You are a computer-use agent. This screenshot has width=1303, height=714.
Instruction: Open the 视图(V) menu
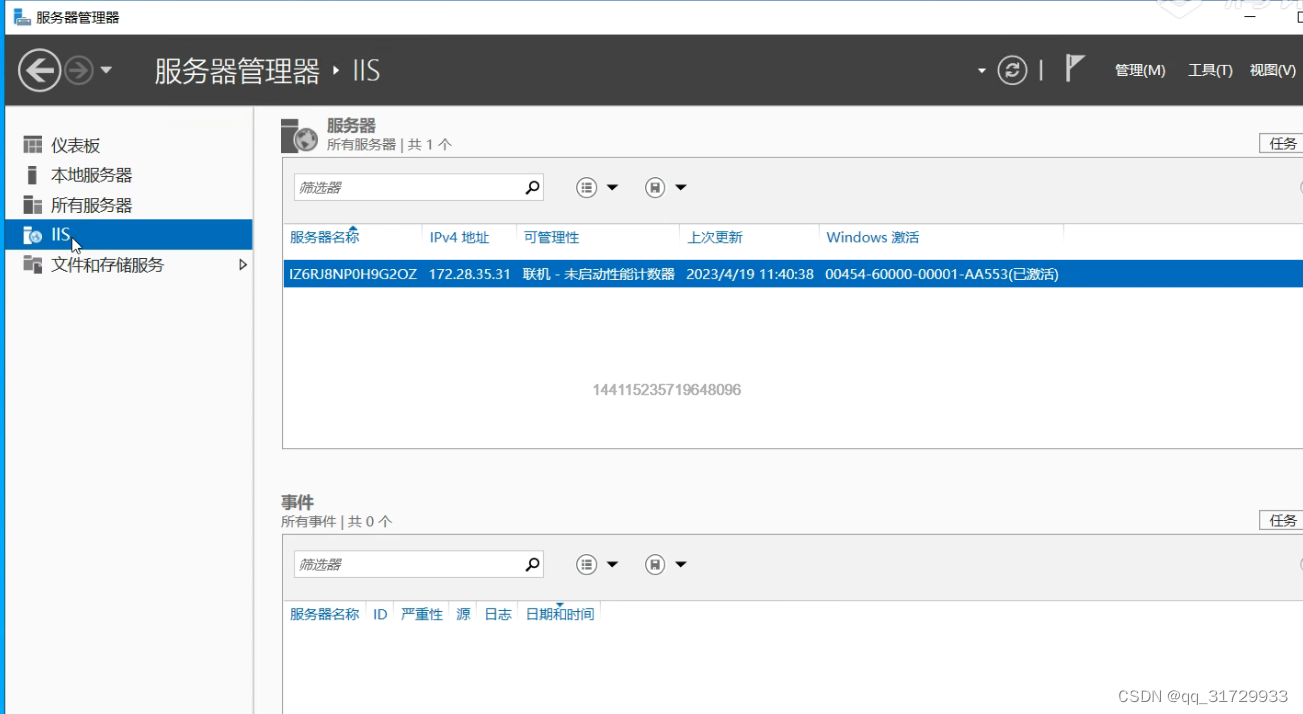(1271, 70)
